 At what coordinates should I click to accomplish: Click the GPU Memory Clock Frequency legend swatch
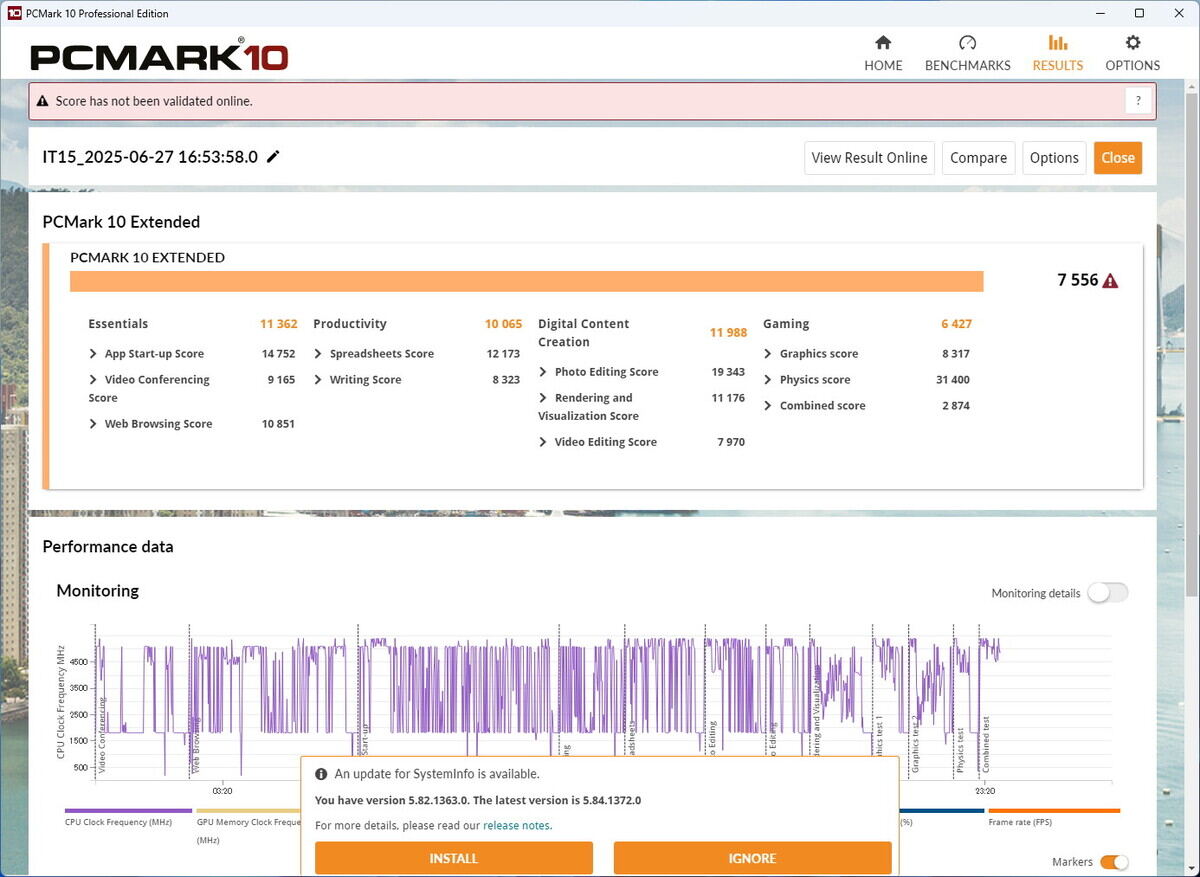click(x=248, y=811)
